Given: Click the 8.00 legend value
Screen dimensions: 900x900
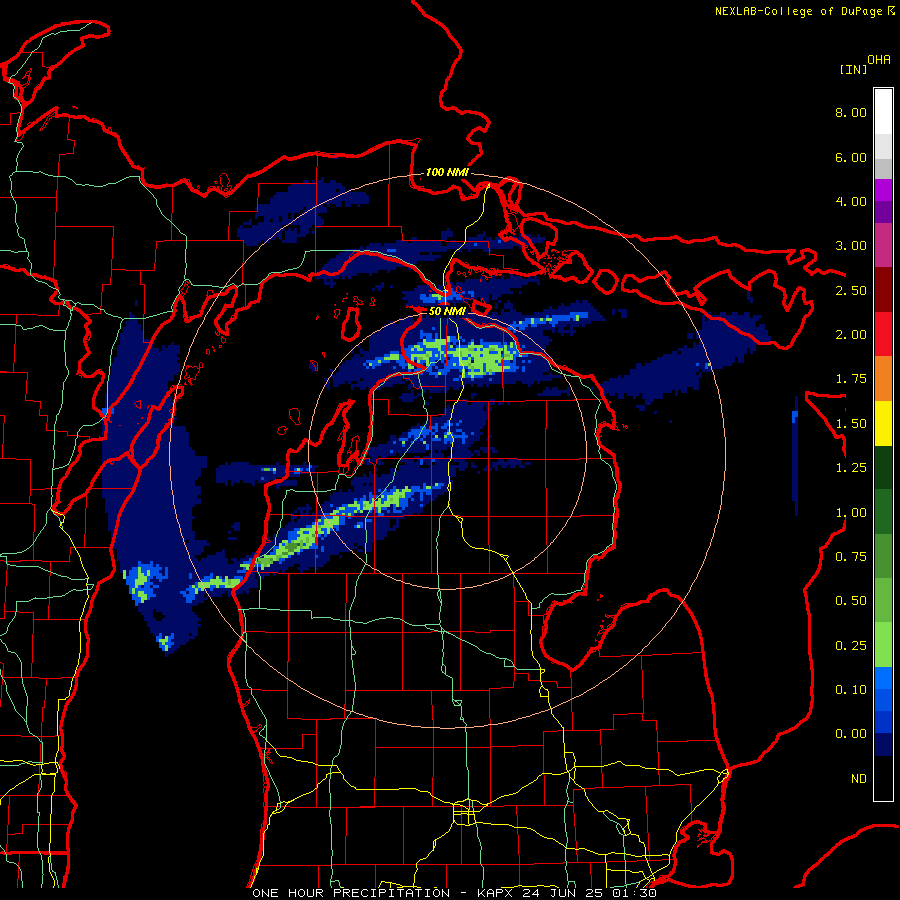Looking at the screenshot, I should [851, 112].
